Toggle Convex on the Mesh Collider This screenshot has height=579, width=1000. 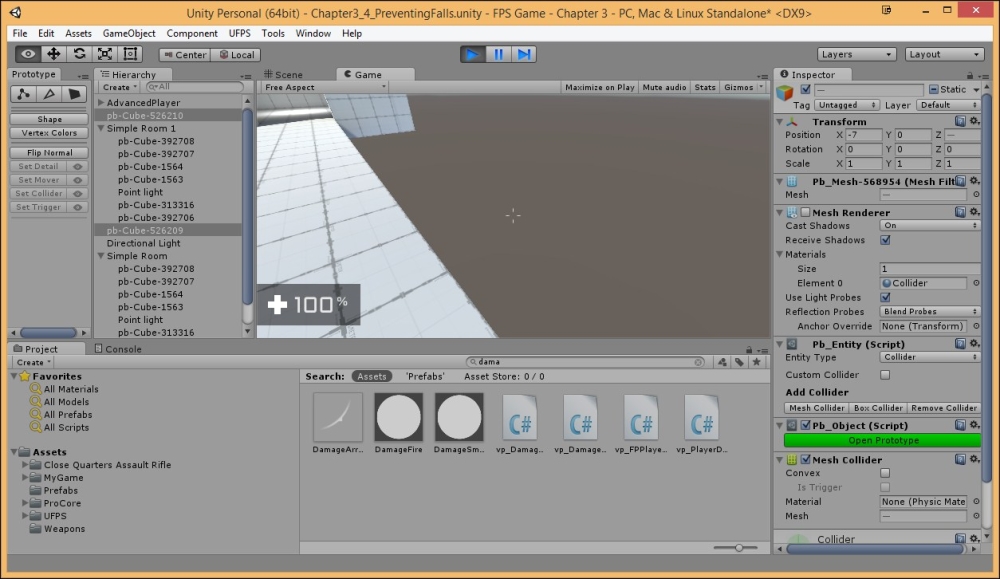(885, 473)
